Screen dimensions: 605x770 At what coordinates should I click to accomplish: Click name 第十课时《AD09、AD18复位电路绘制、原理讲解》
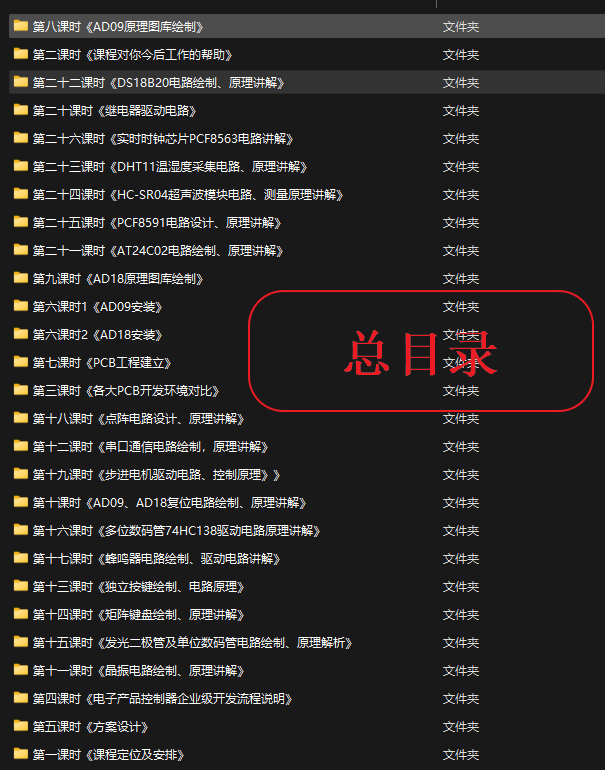pos(169,502)
